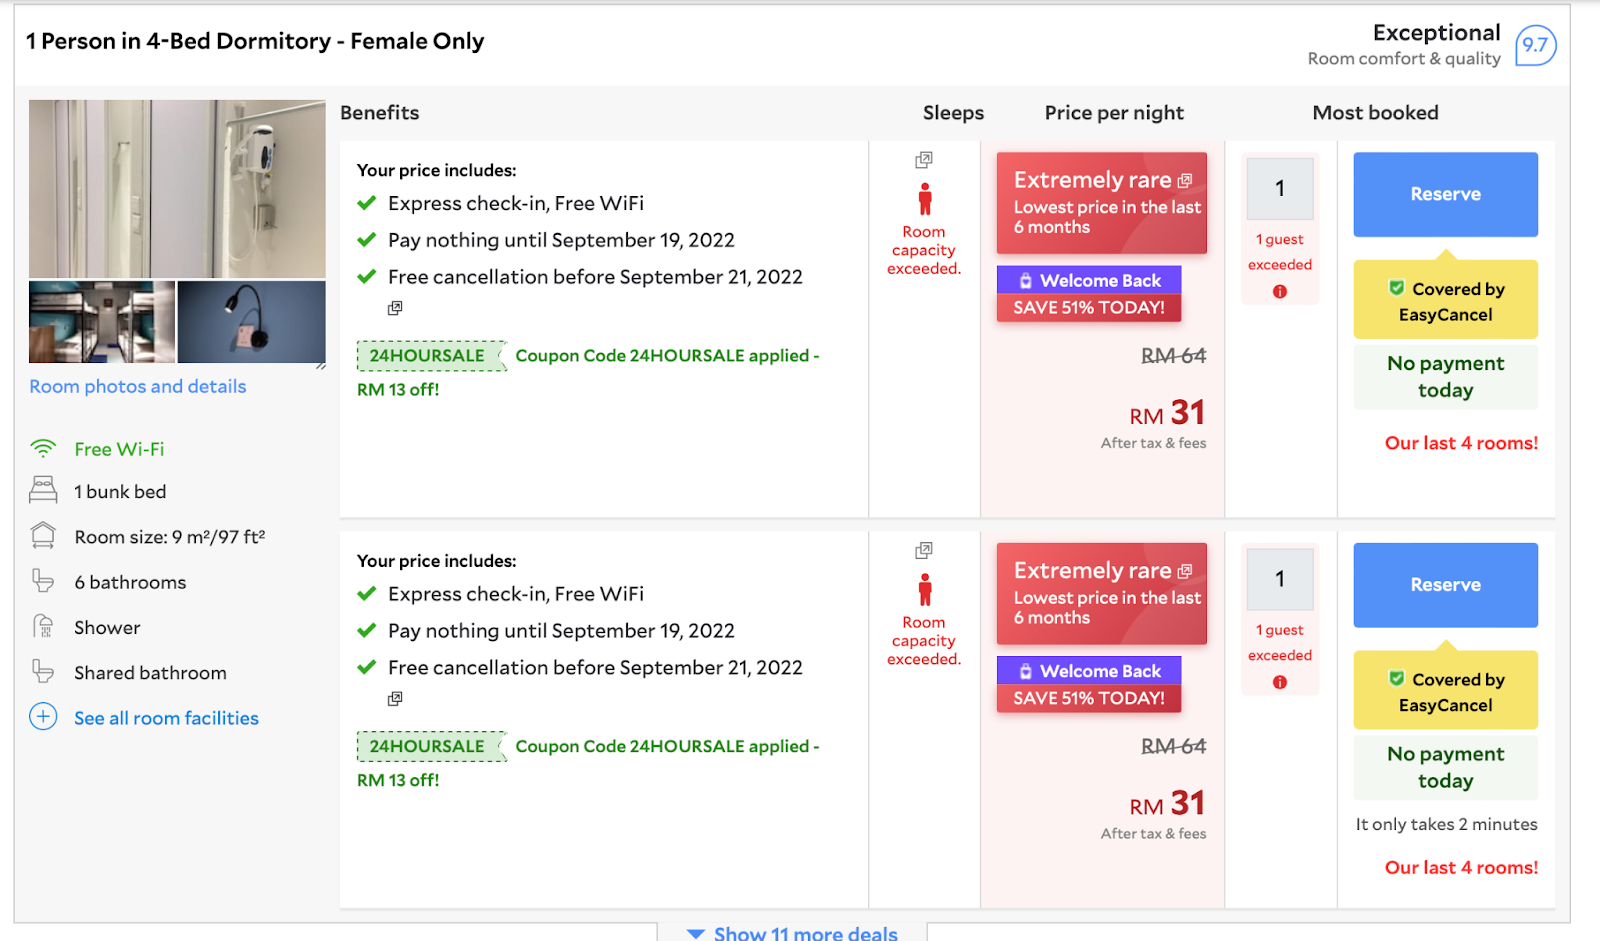1600x941 pixels.
Task: Reserve the second dormitory offer
Action: (1445, 585)
